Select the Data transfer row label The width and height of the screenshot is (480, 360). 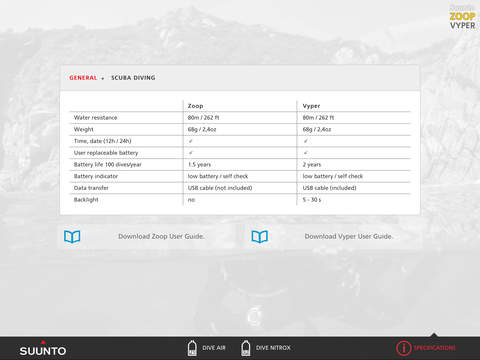pyautogui.click(x=91, y=188)
